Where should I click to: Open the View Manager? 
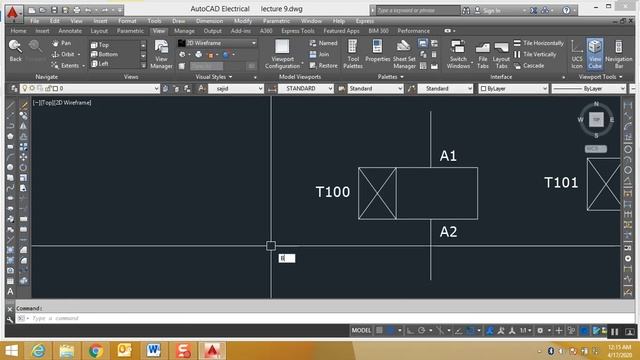coord(161,54)
